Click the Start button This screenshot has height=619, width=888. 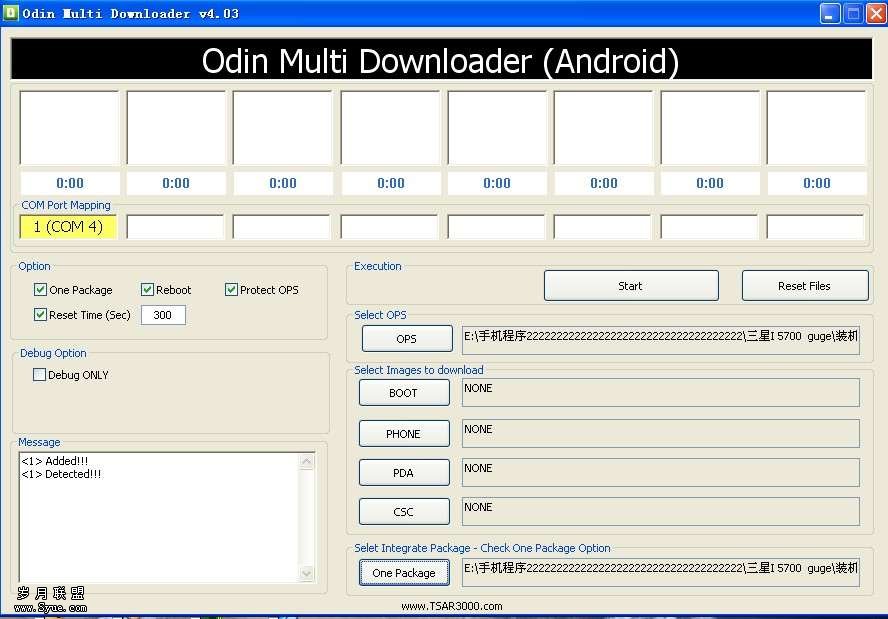click(631, 285)
